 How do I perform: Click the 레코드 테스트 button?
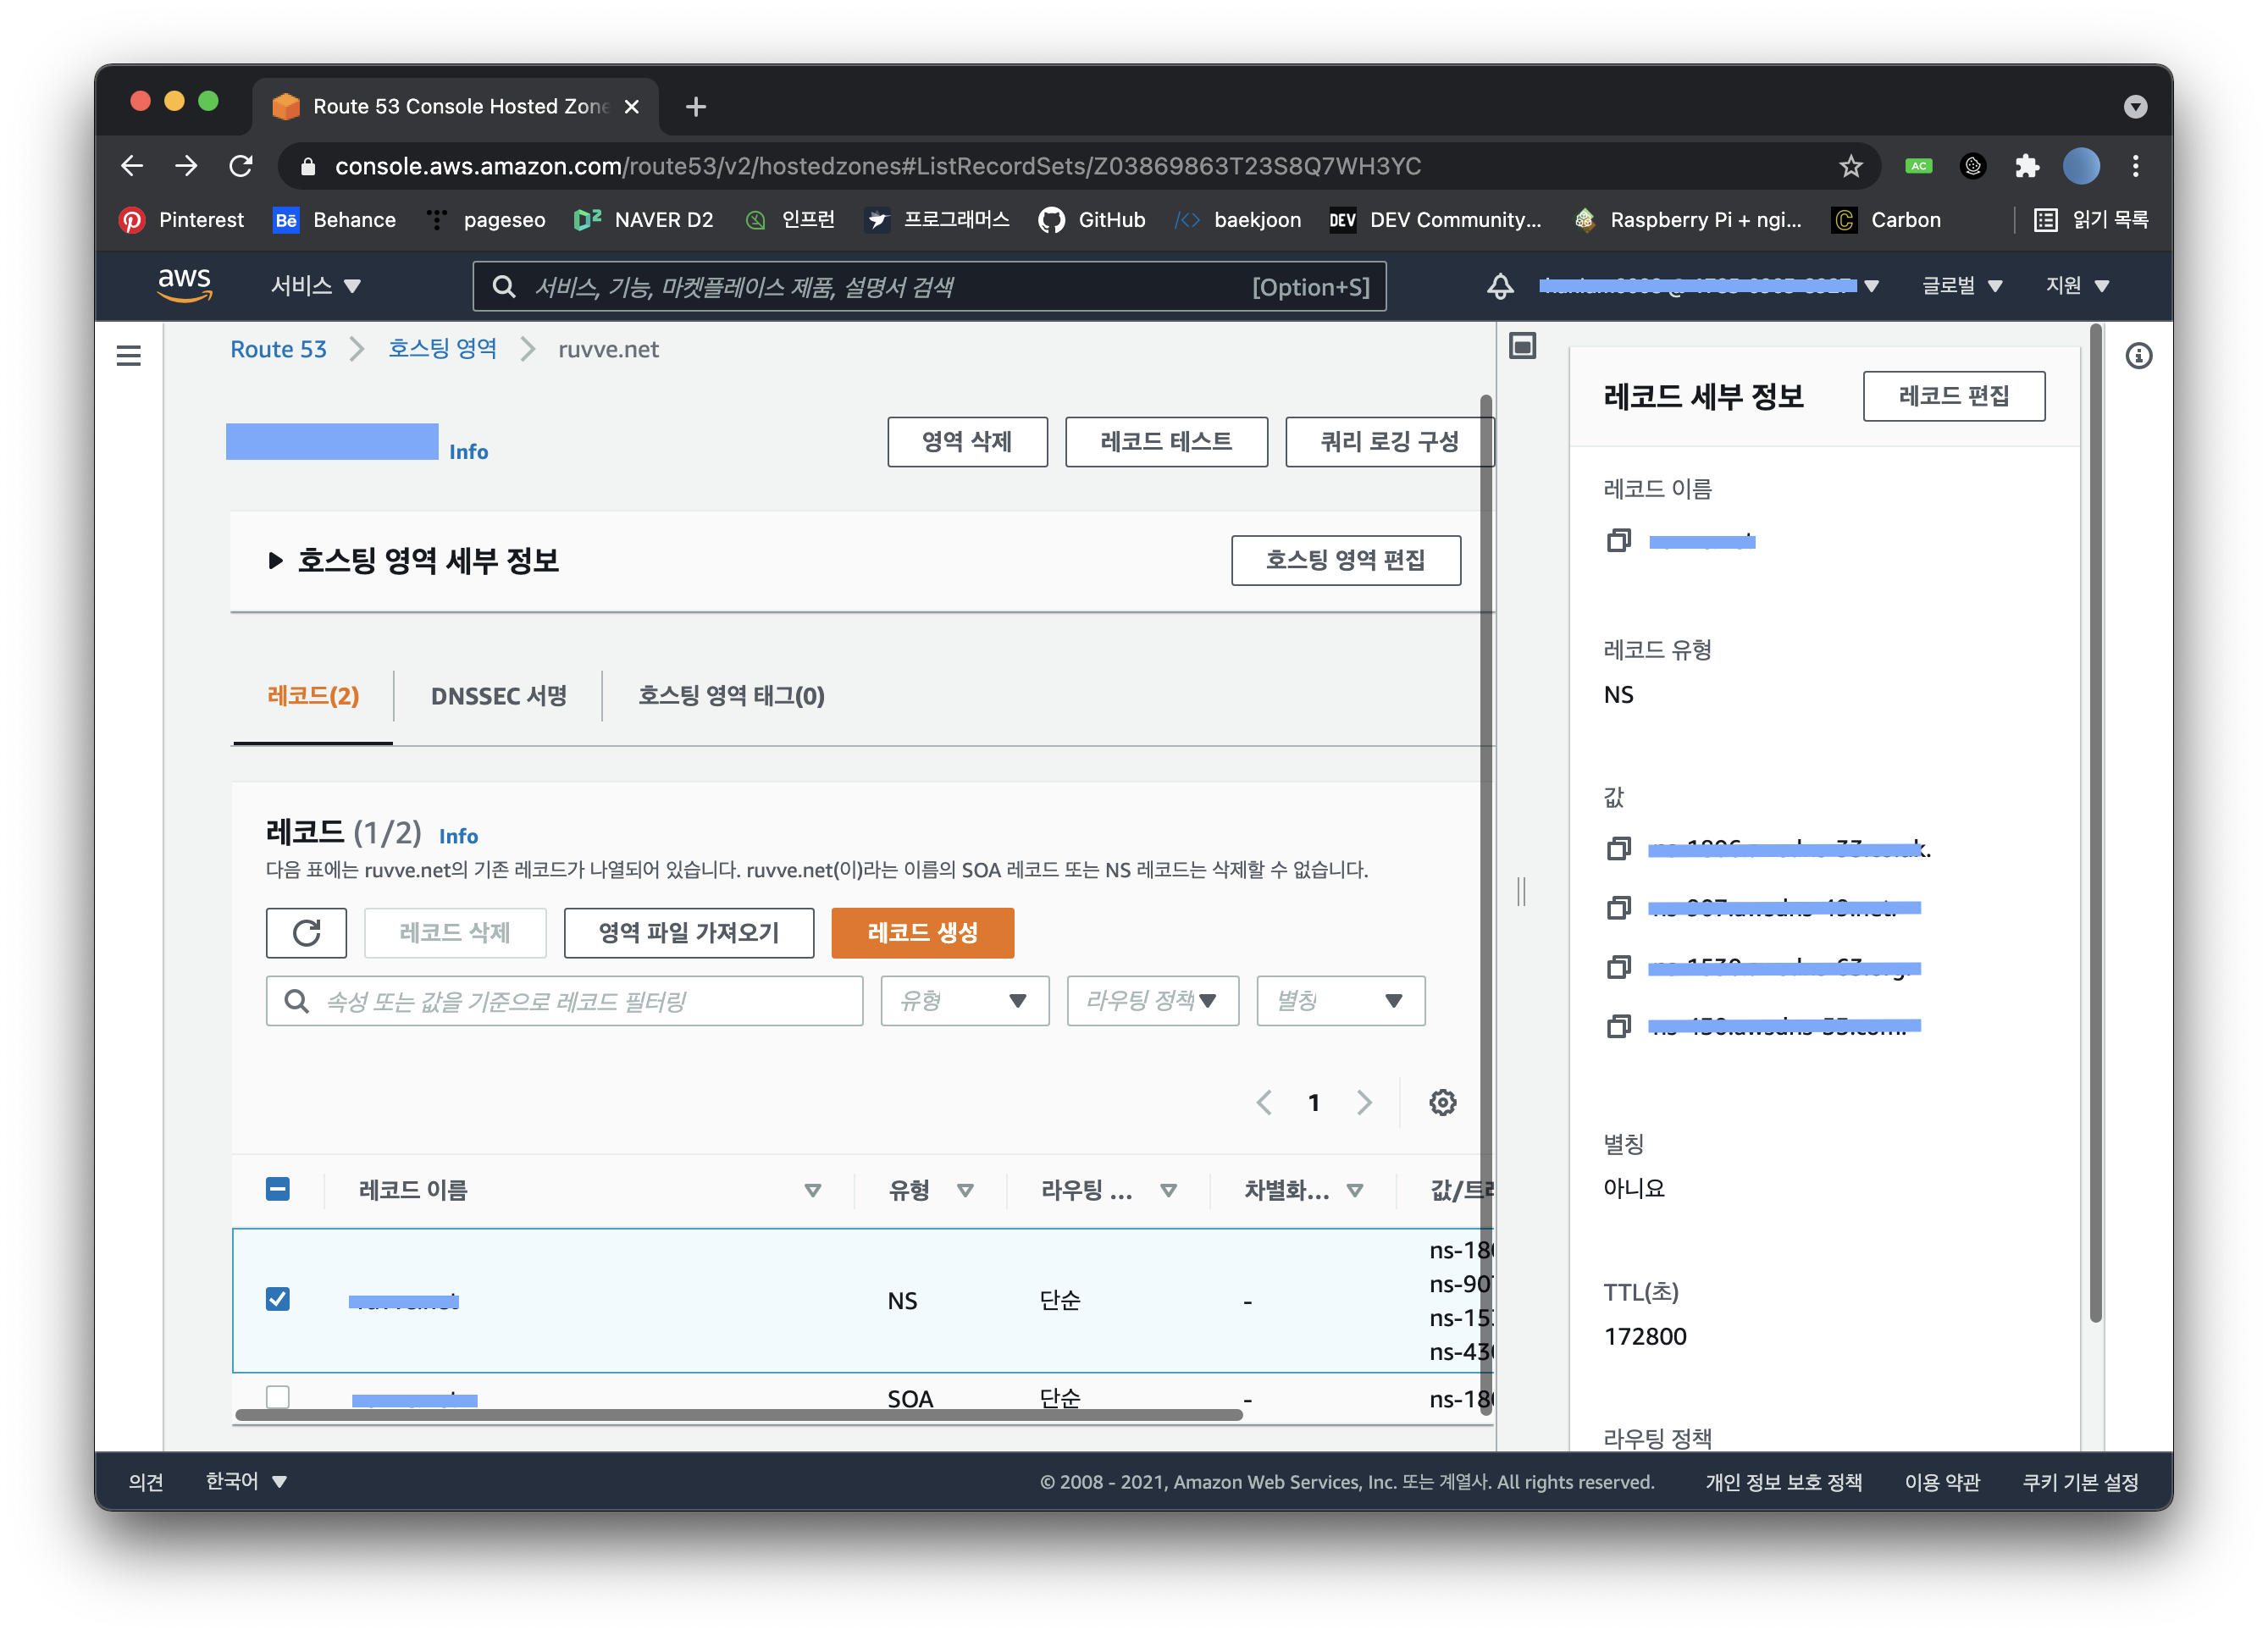click(1166, 442)
